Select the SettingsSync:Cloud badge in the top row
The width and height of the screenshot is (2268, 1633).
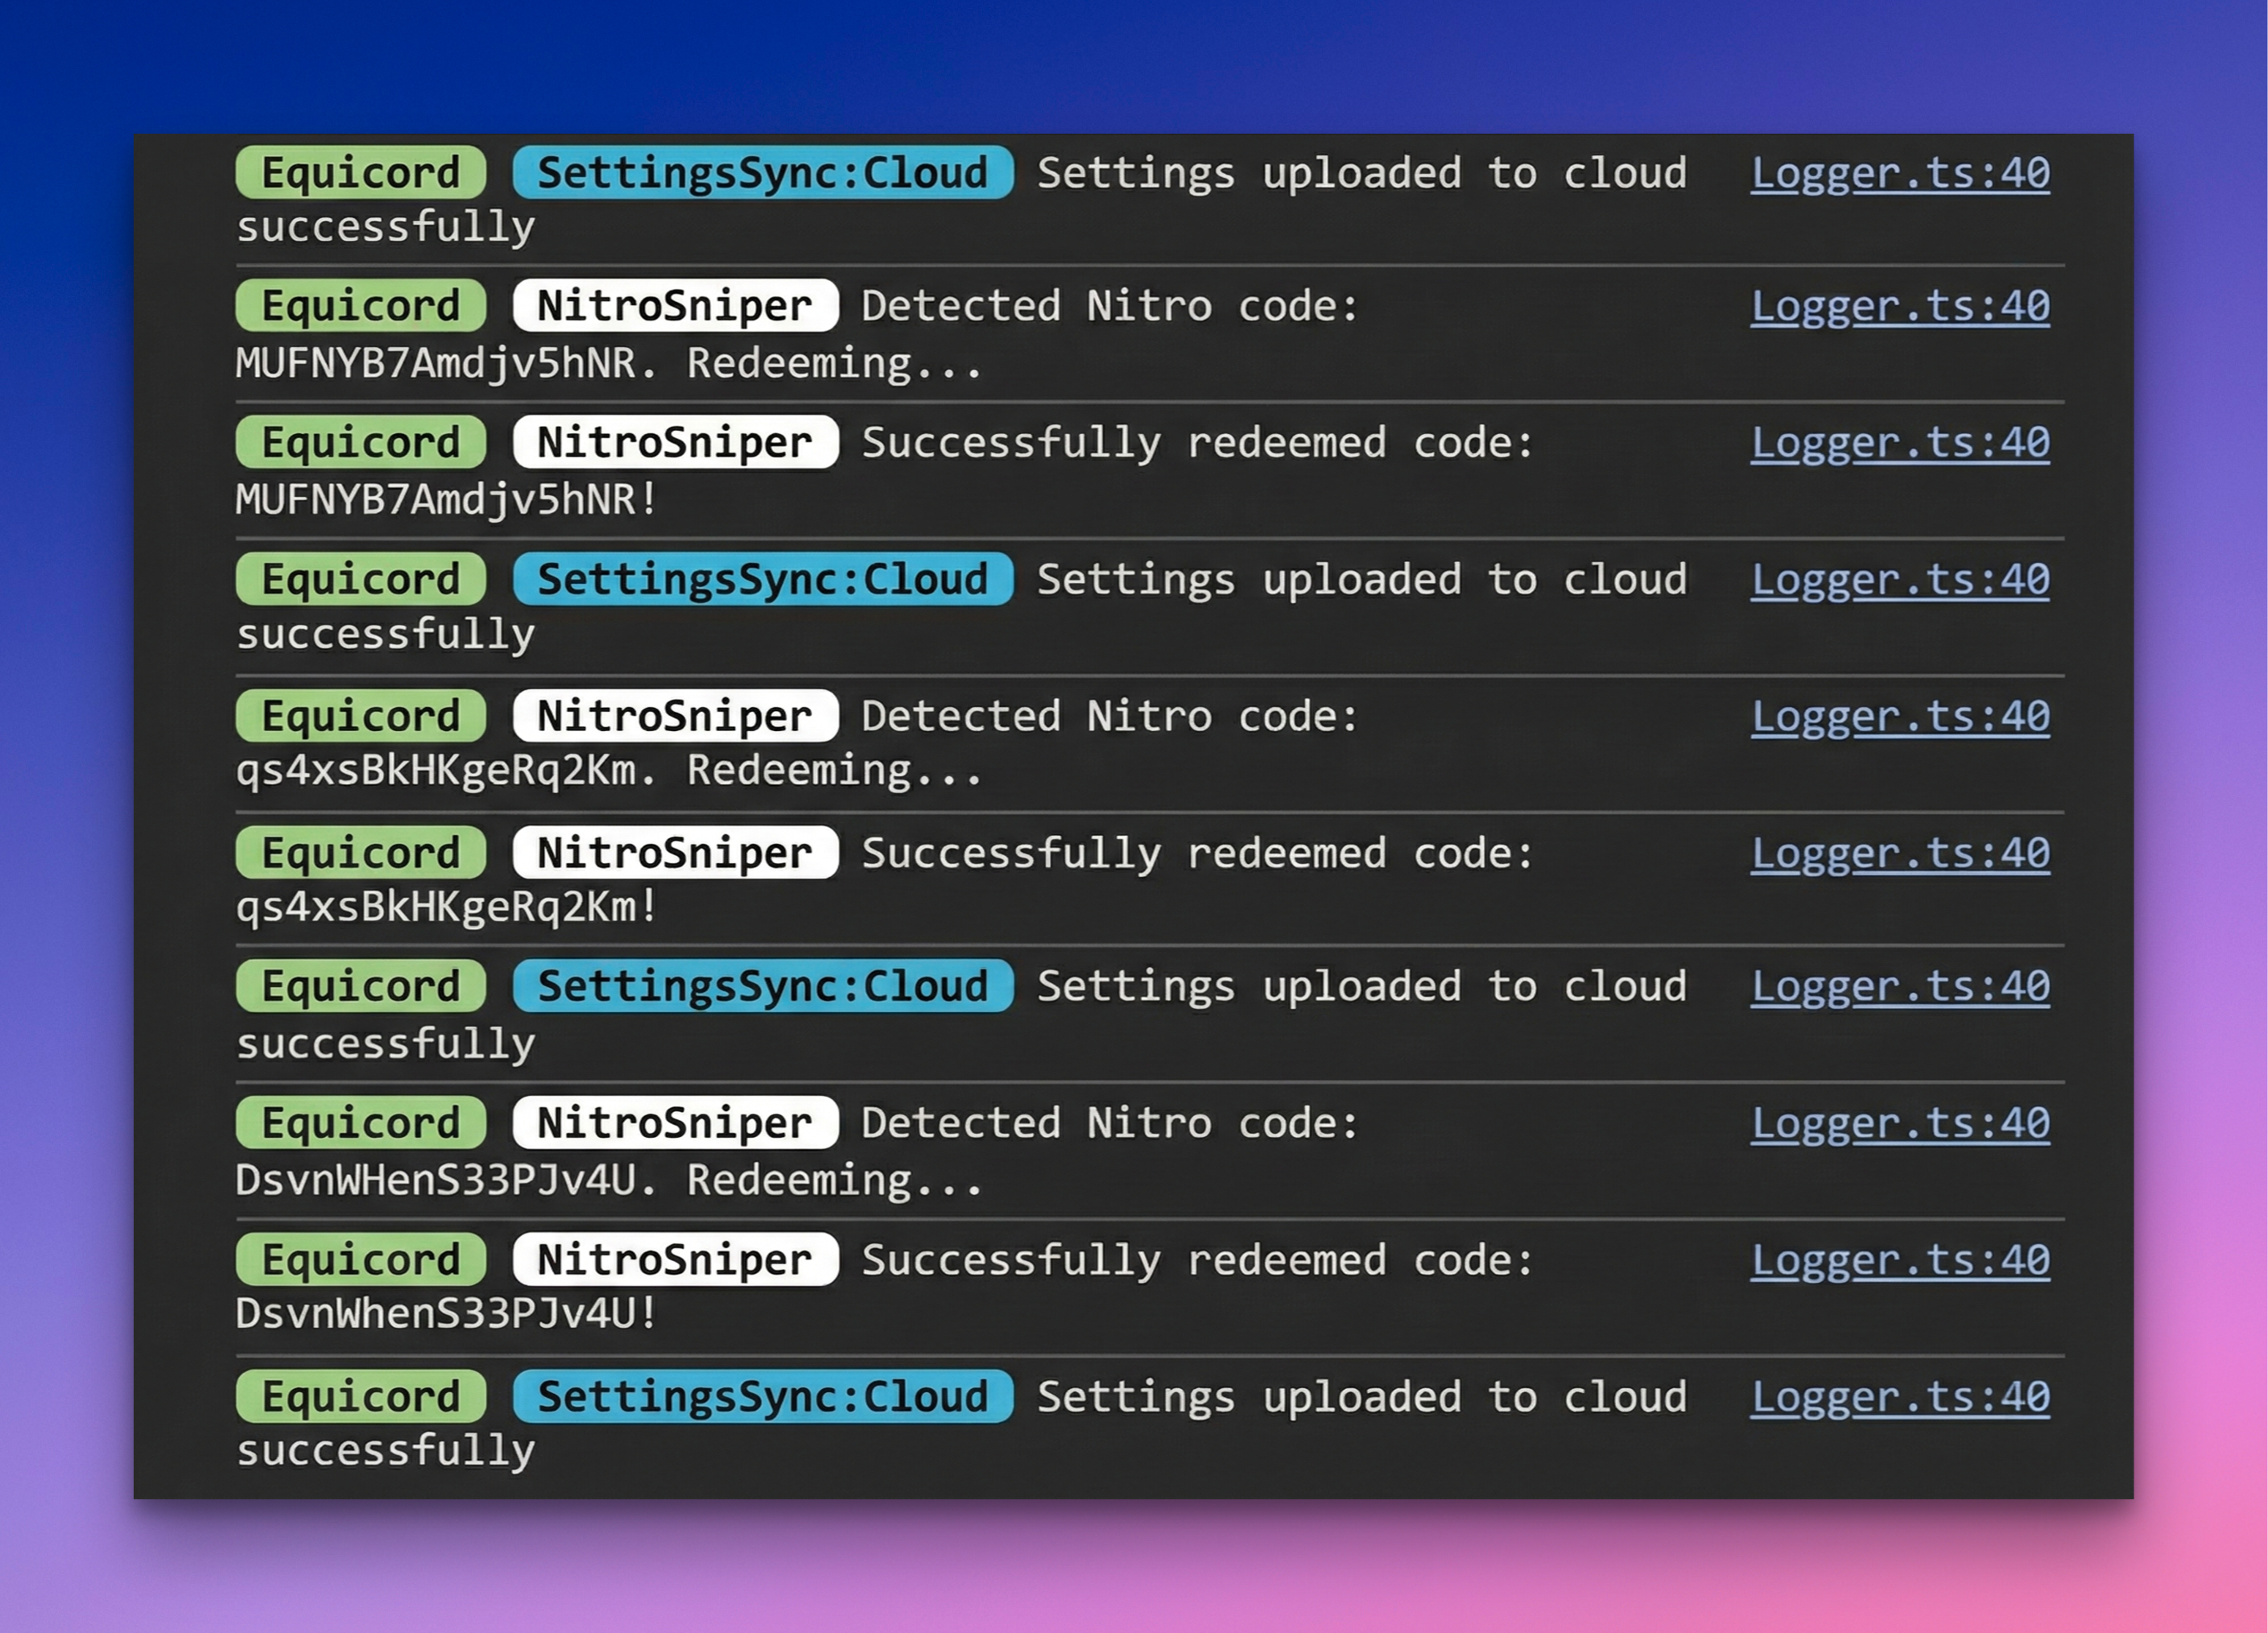763,172
